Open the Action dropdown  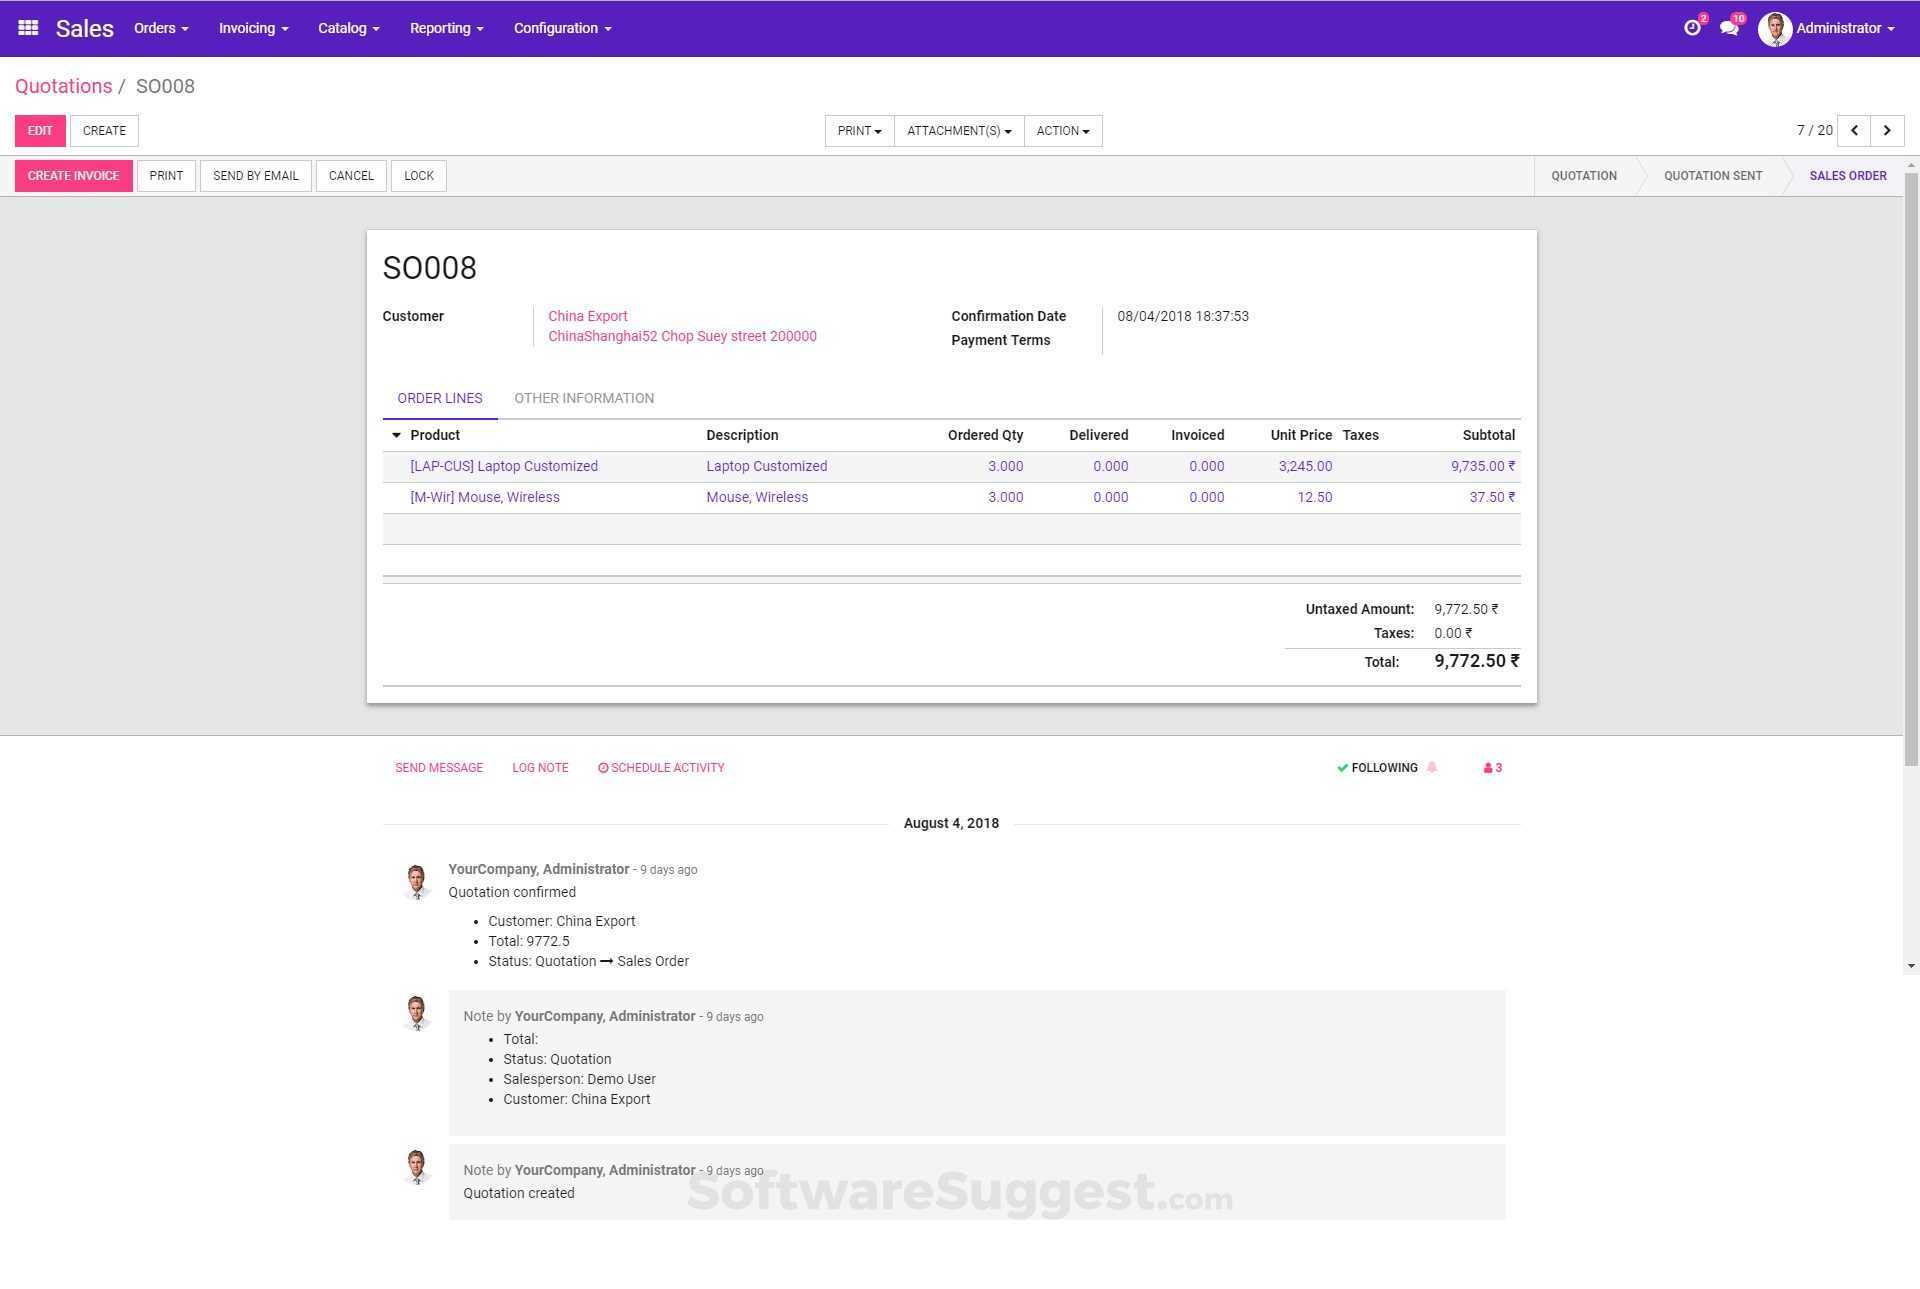point(1062,131)
